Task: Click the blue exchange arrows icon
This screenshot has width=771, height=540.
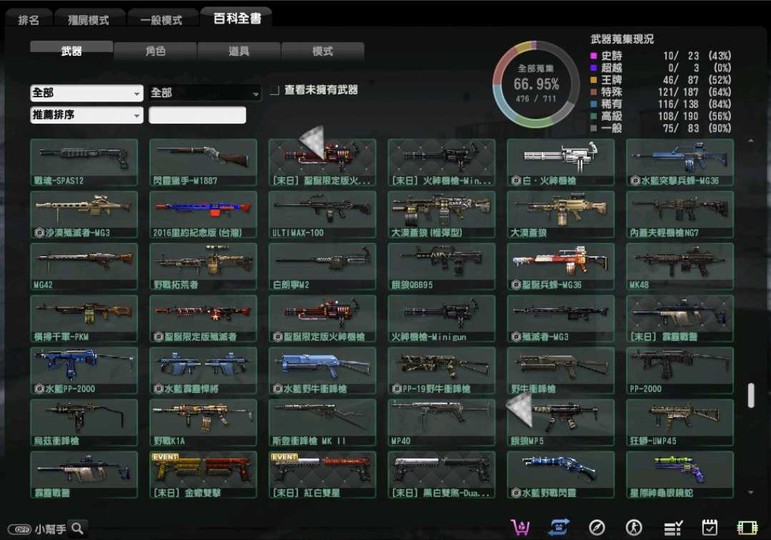Action: point(559,527)
